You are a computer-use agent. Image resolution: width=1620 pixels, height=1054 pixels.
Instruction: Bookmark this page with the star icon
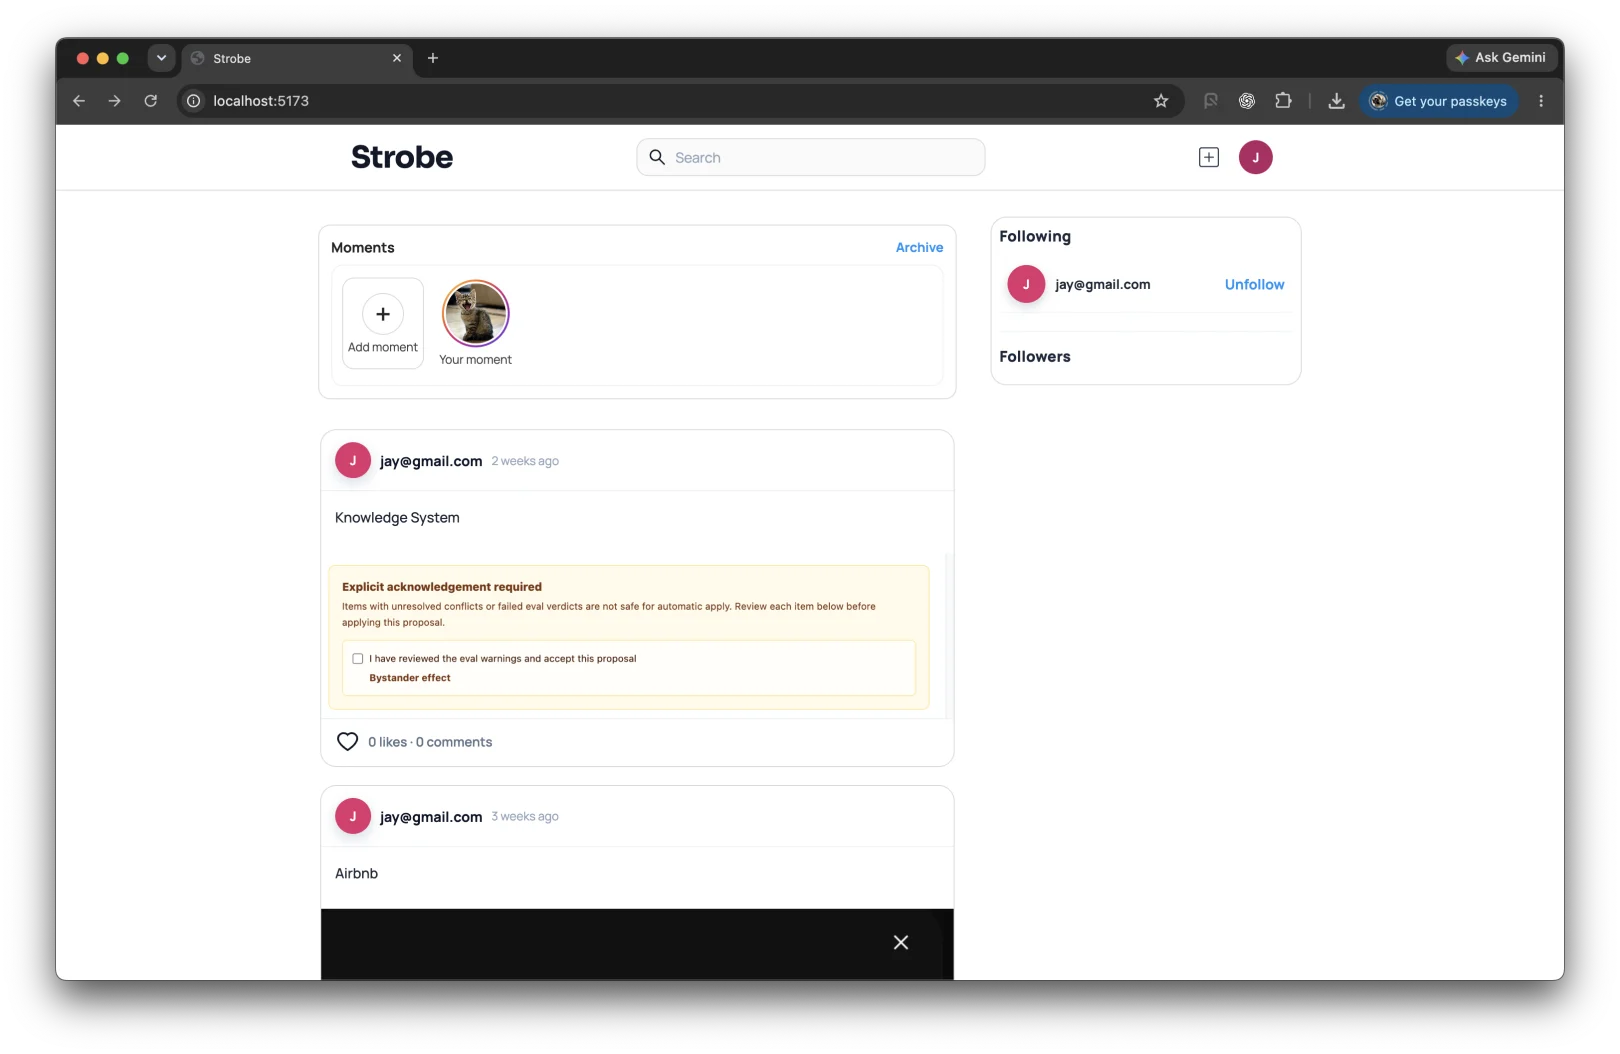1161,101
